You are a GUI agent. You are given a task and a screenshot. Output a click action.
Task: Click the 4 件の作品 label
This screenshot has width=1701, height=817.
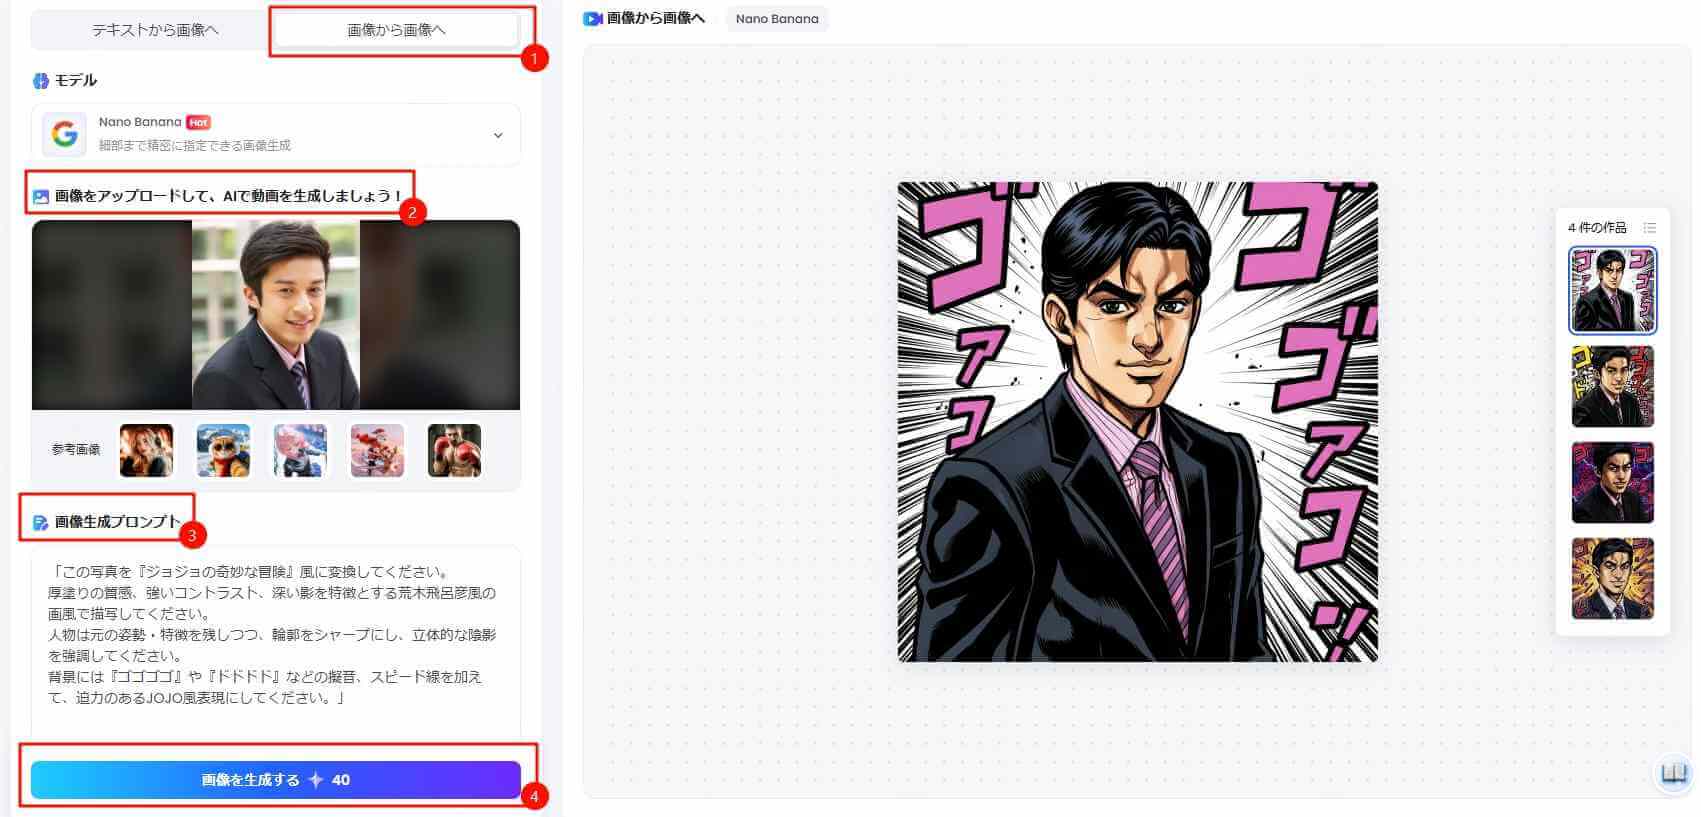(x=1597, y=228)
